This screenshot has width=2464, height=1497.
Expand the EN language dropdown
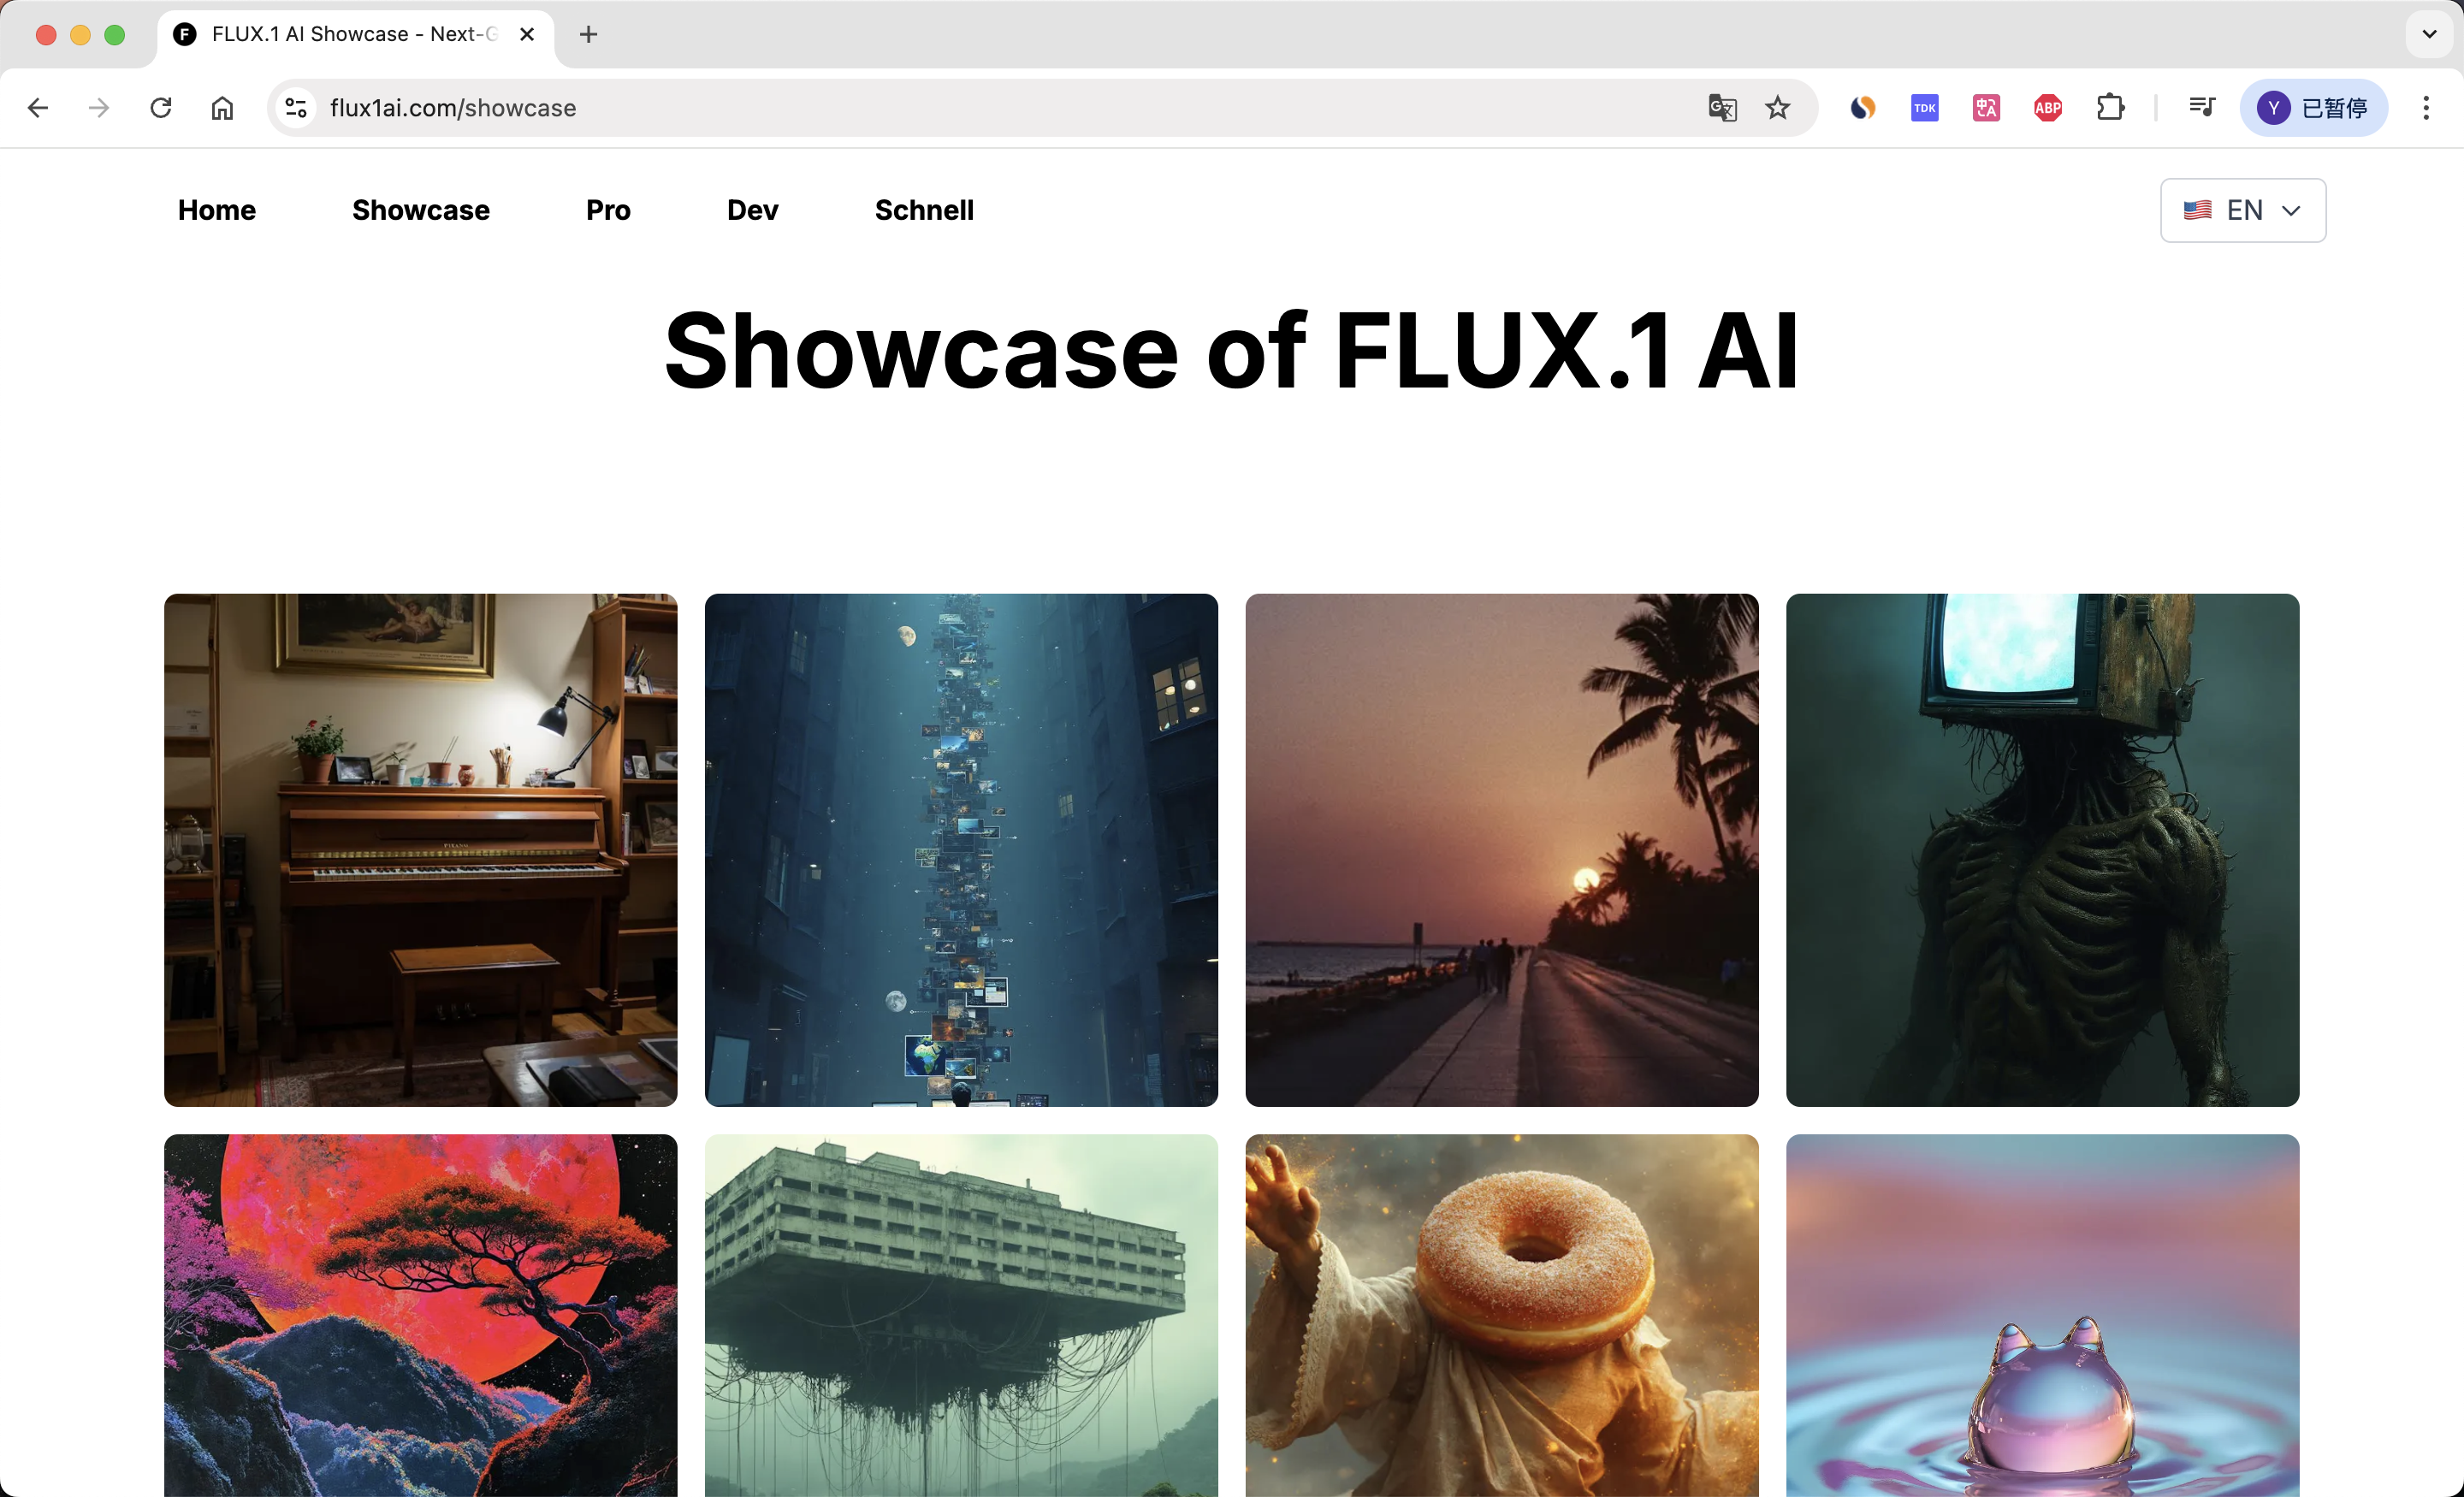point(2243,210)
